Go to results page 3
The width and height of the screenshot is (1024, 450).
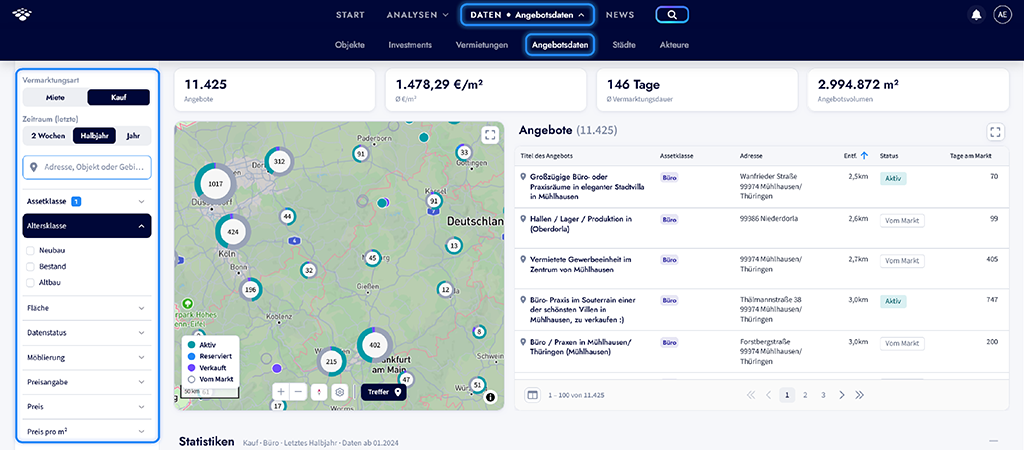(823, 394)
